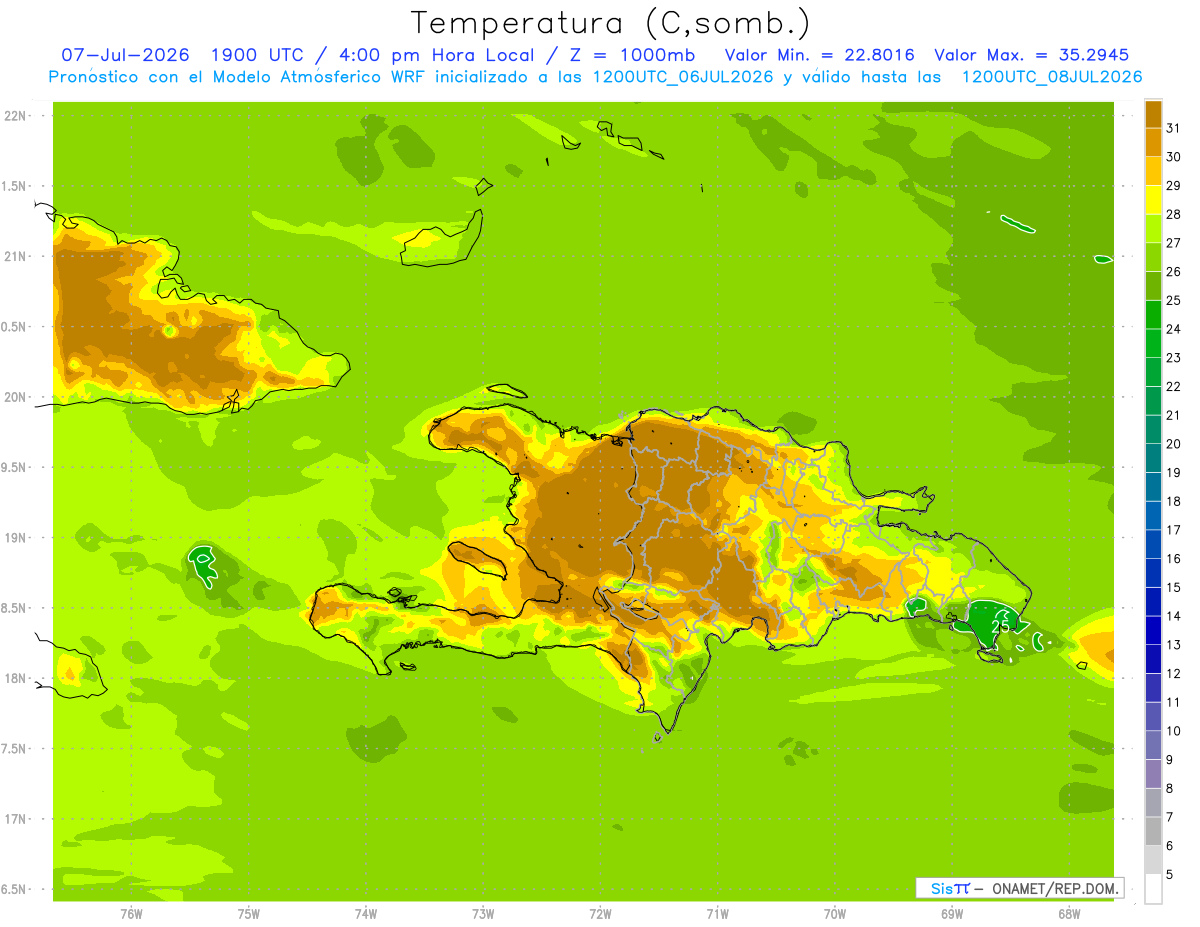Viewport: 1200px width, 927px height.
Task: Click the "8.5N" latitude label
Action: 13,608
